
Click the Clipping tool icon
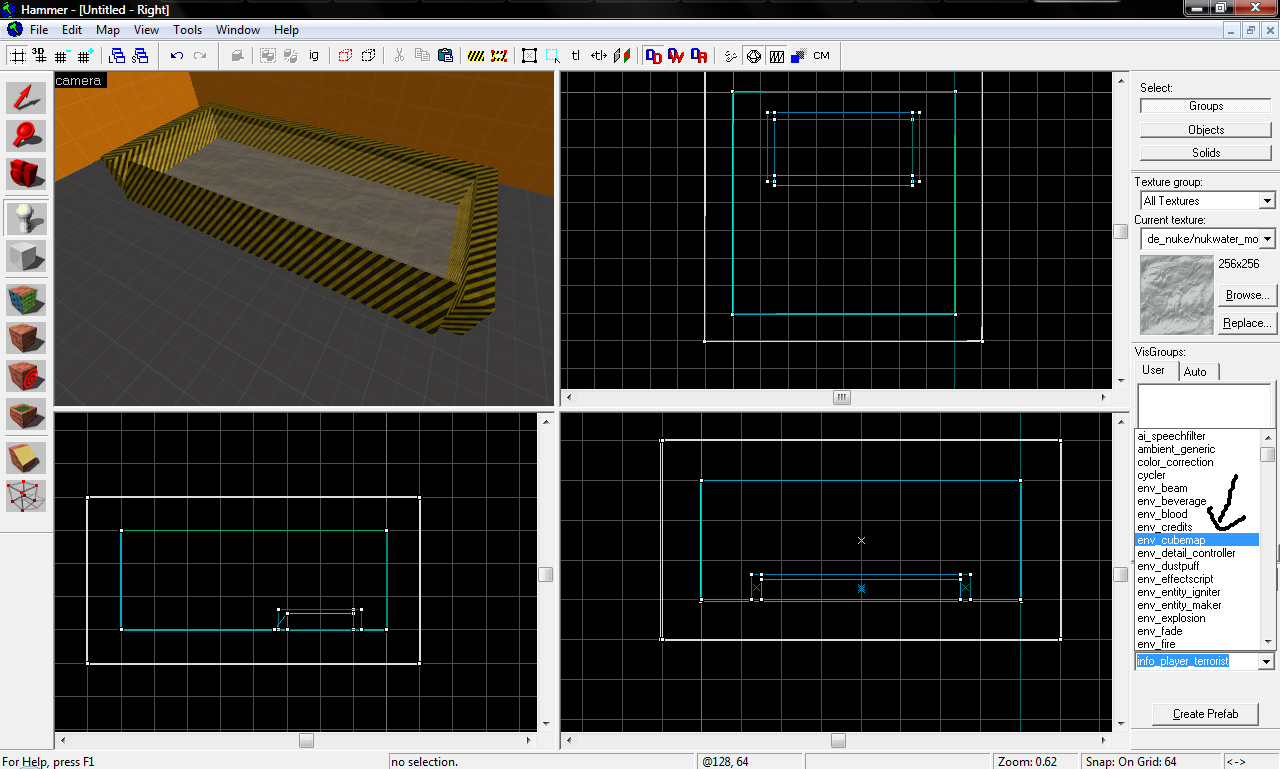coord(27,457)
